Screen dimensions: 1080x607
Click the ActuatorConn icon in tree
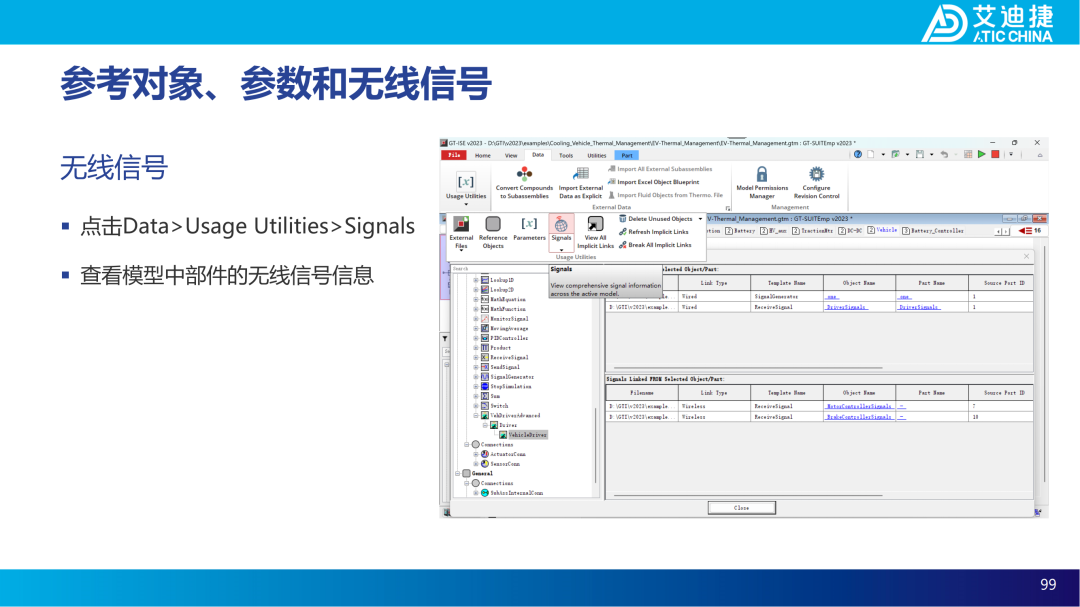(x=485, y=454)
